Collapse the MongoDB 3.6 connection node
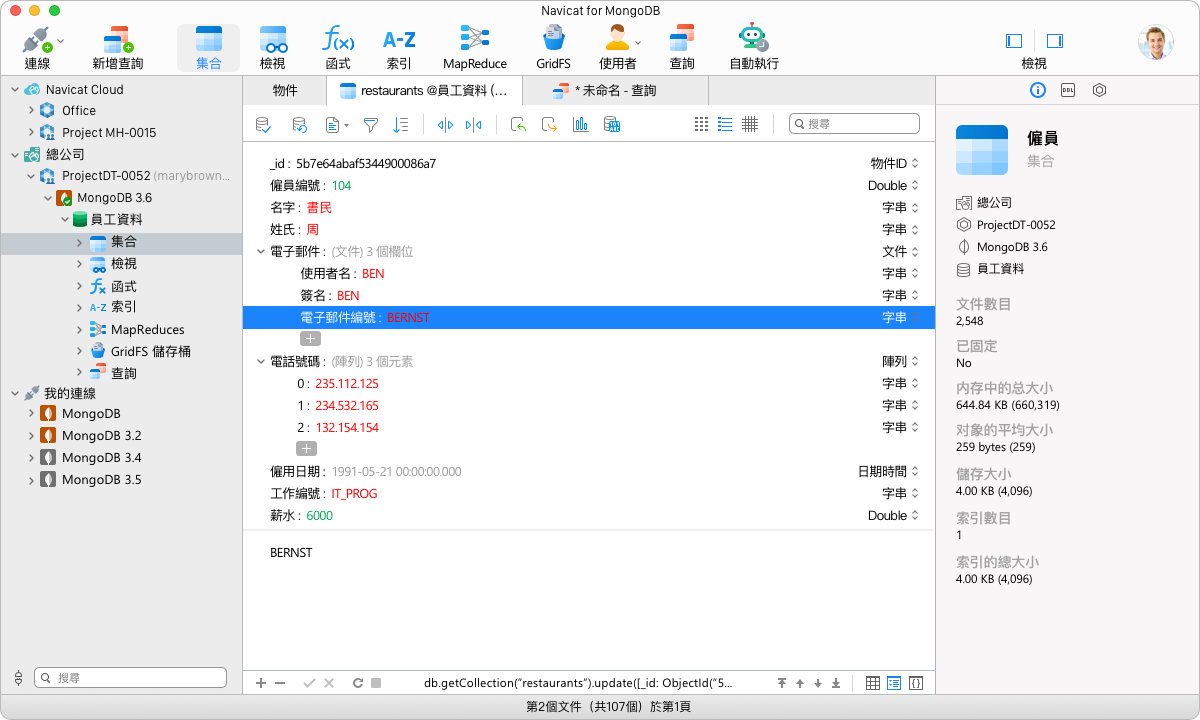 click(47, 198)
